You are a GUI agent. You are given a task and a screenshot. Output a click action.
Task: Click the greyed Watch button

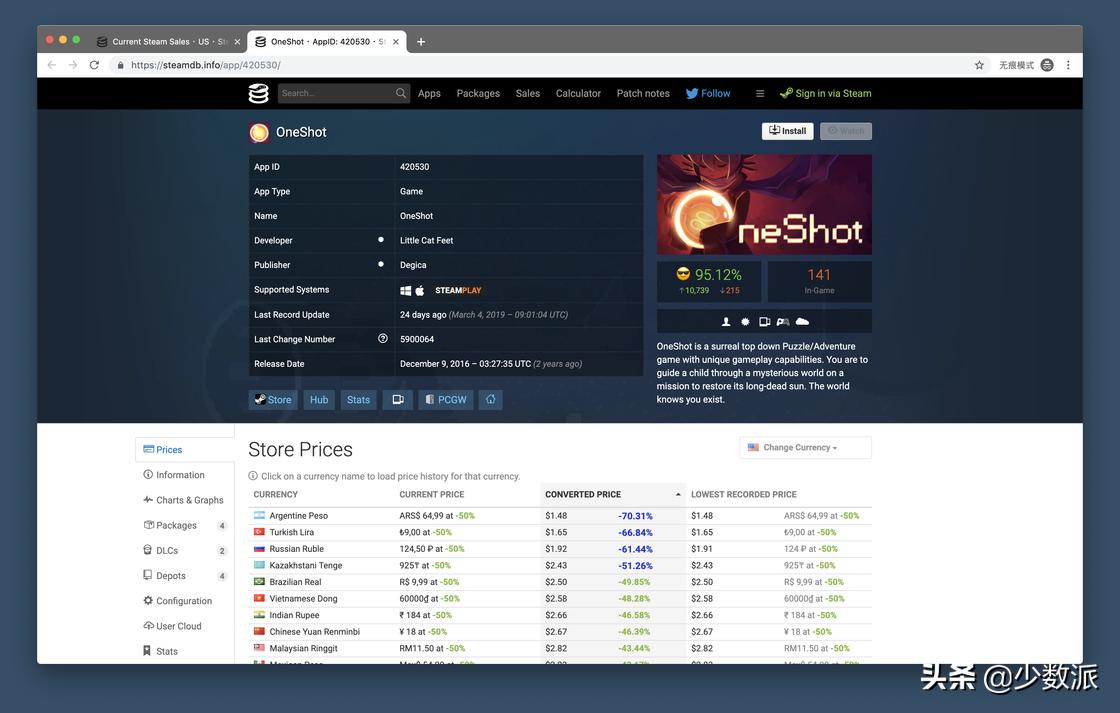click(x=846, y=131)
